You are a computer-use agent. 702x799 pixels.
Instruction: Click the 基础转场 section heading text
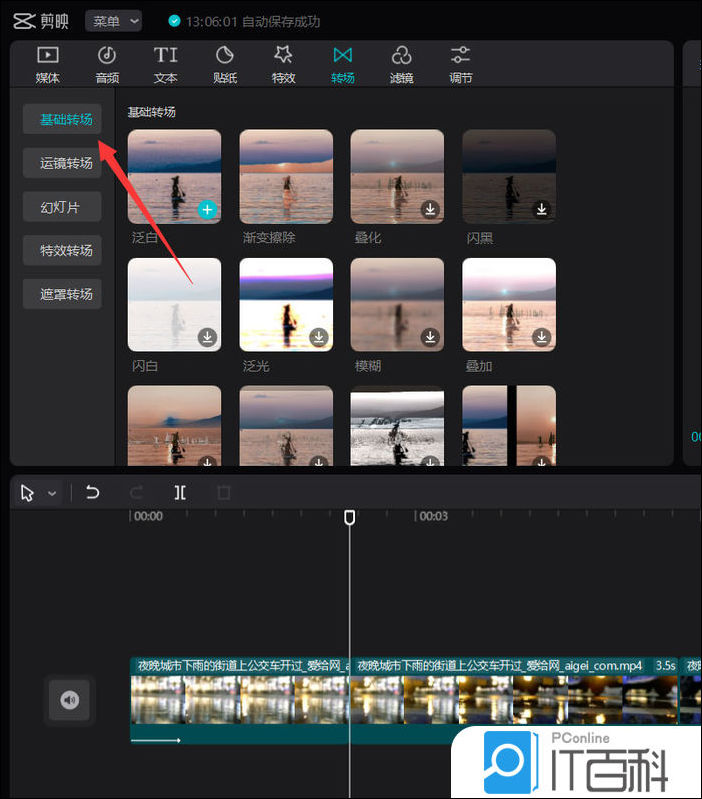[x=151, y=112]
